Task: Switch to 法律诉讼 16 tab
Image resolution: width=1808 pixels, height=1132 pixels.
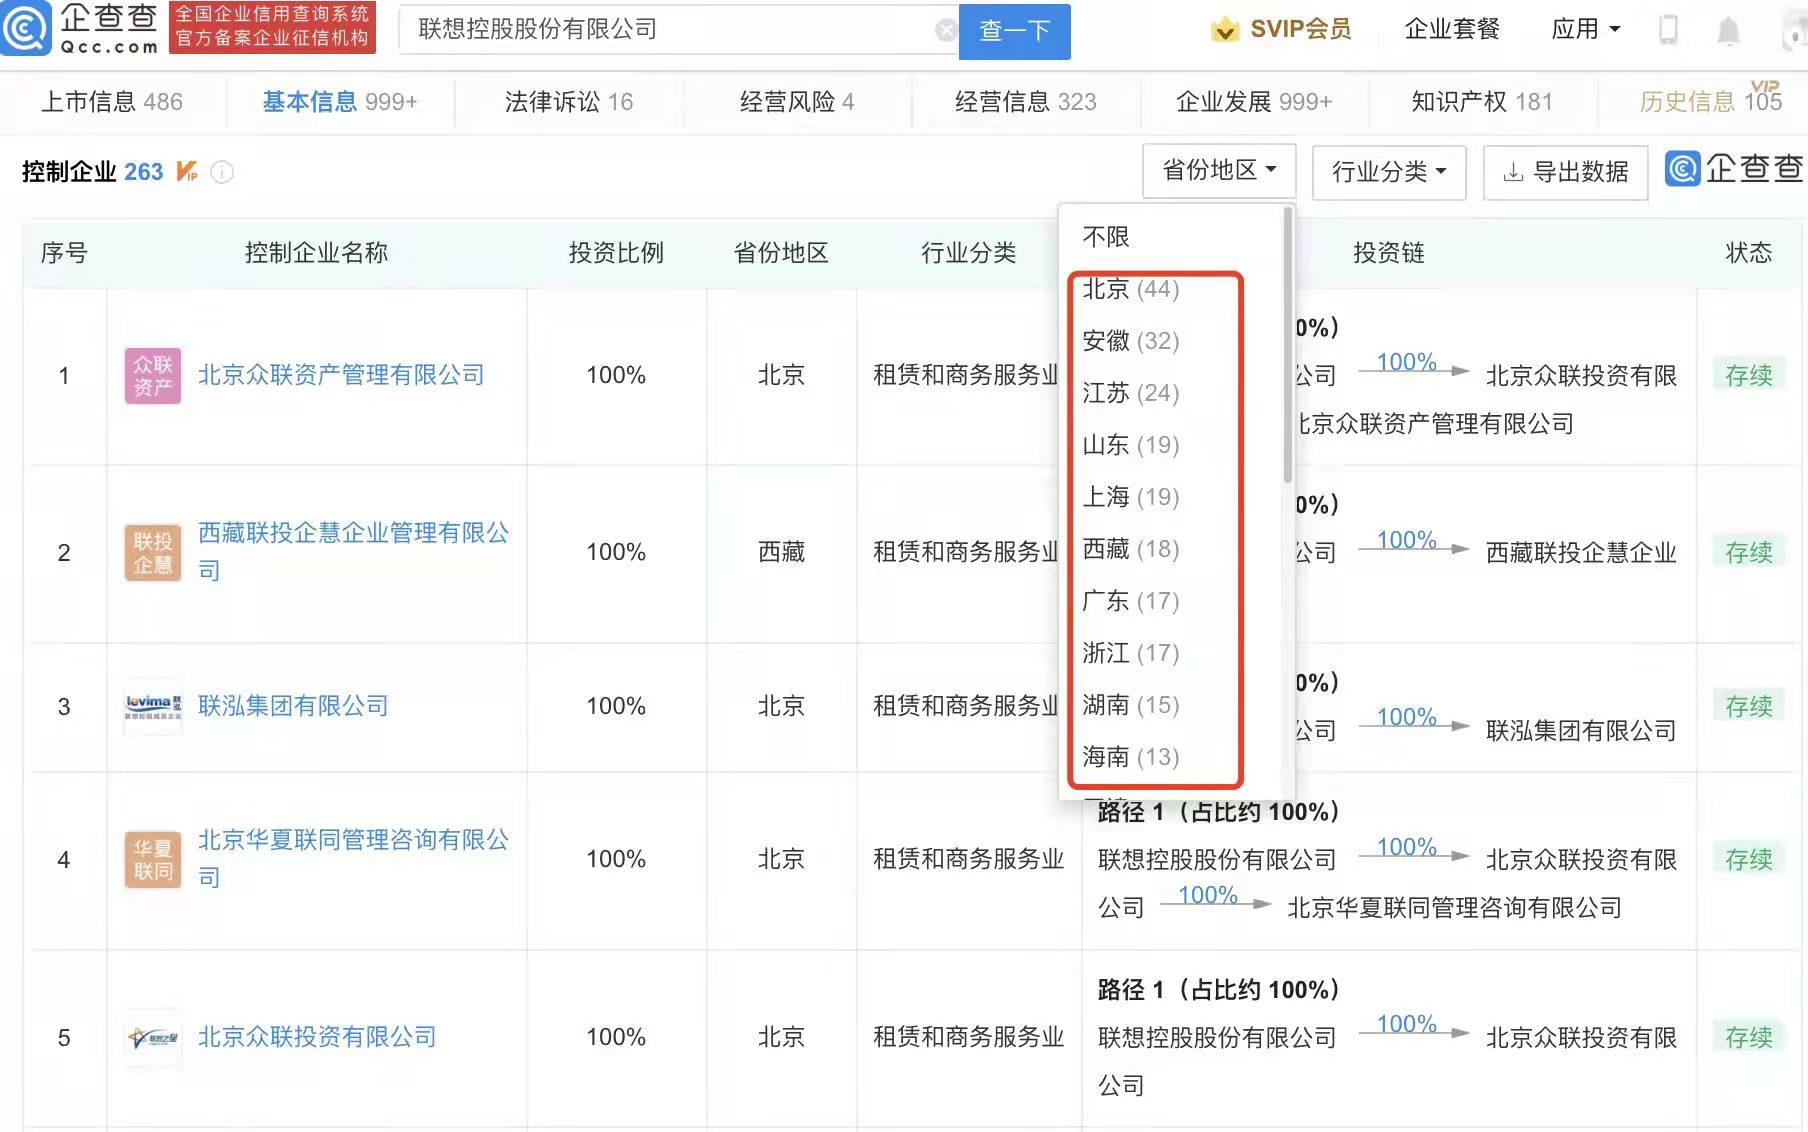Action: [x=569, y=102]
